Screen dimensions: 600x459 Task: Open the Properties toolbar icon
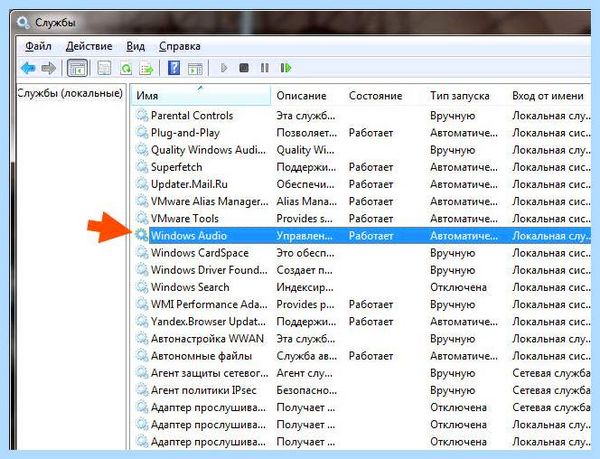[x=104, y=68]
